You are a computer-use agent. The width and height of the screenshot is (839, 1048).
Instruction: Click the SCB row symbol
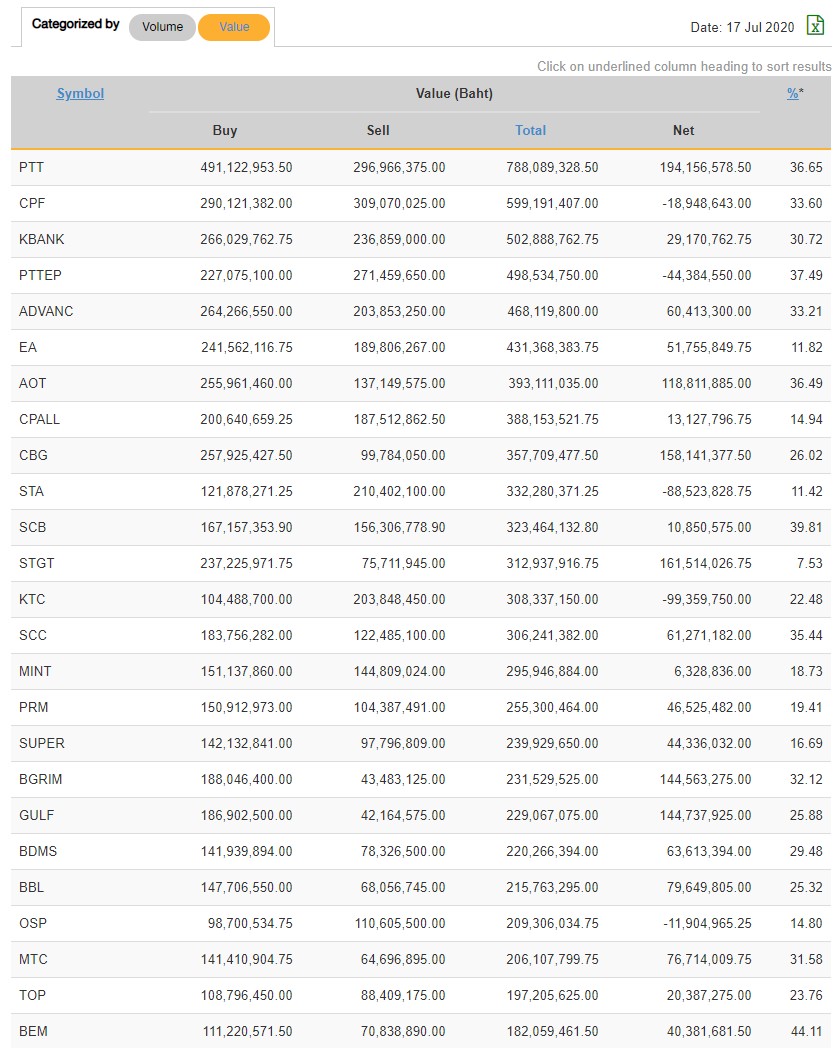[x=33, y=527]
